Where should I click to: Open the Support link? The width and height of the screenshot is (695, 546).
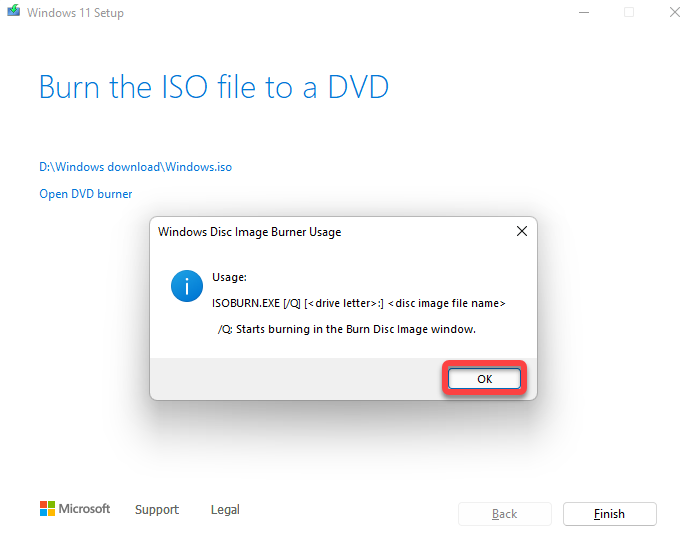(157, 510)
